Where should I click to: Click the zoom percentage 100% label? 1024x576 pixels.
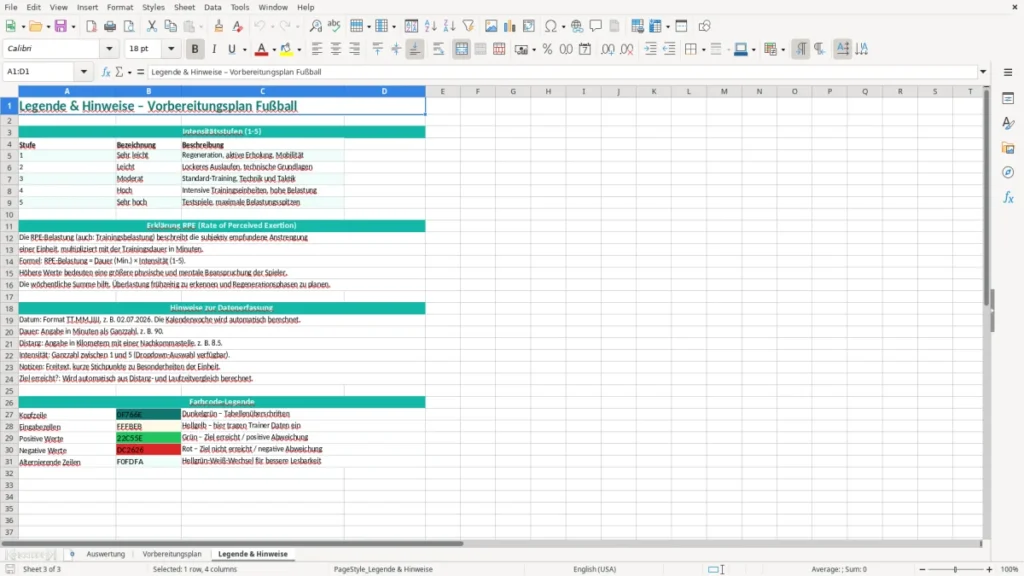point(1010,569)
